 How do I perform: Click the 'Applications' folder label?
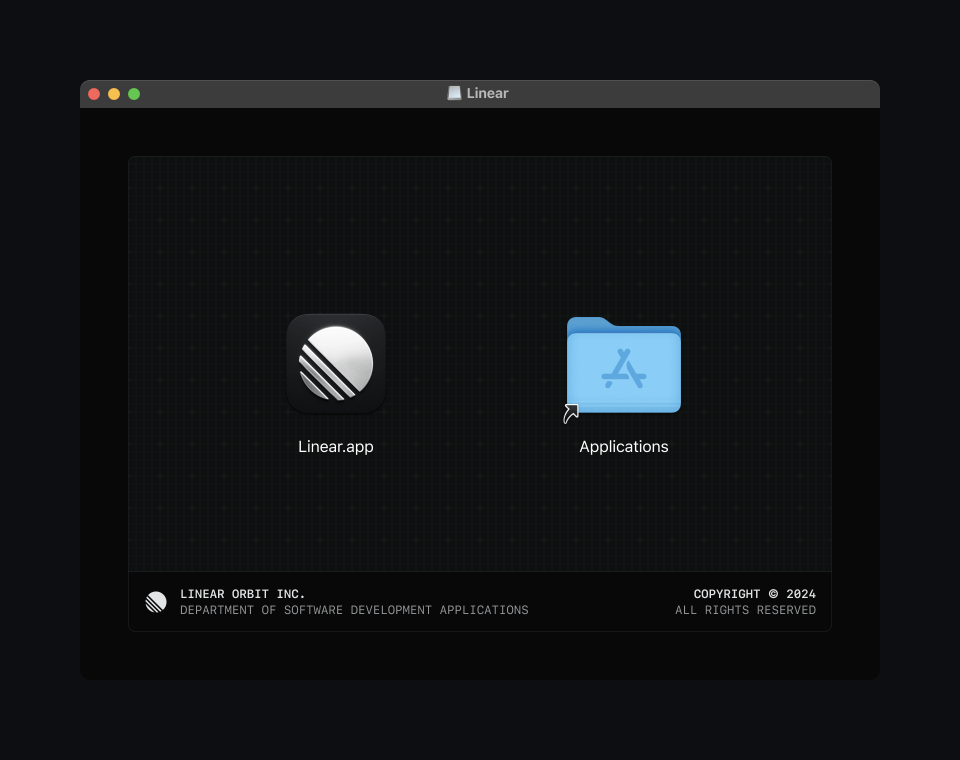coord(624,447)
